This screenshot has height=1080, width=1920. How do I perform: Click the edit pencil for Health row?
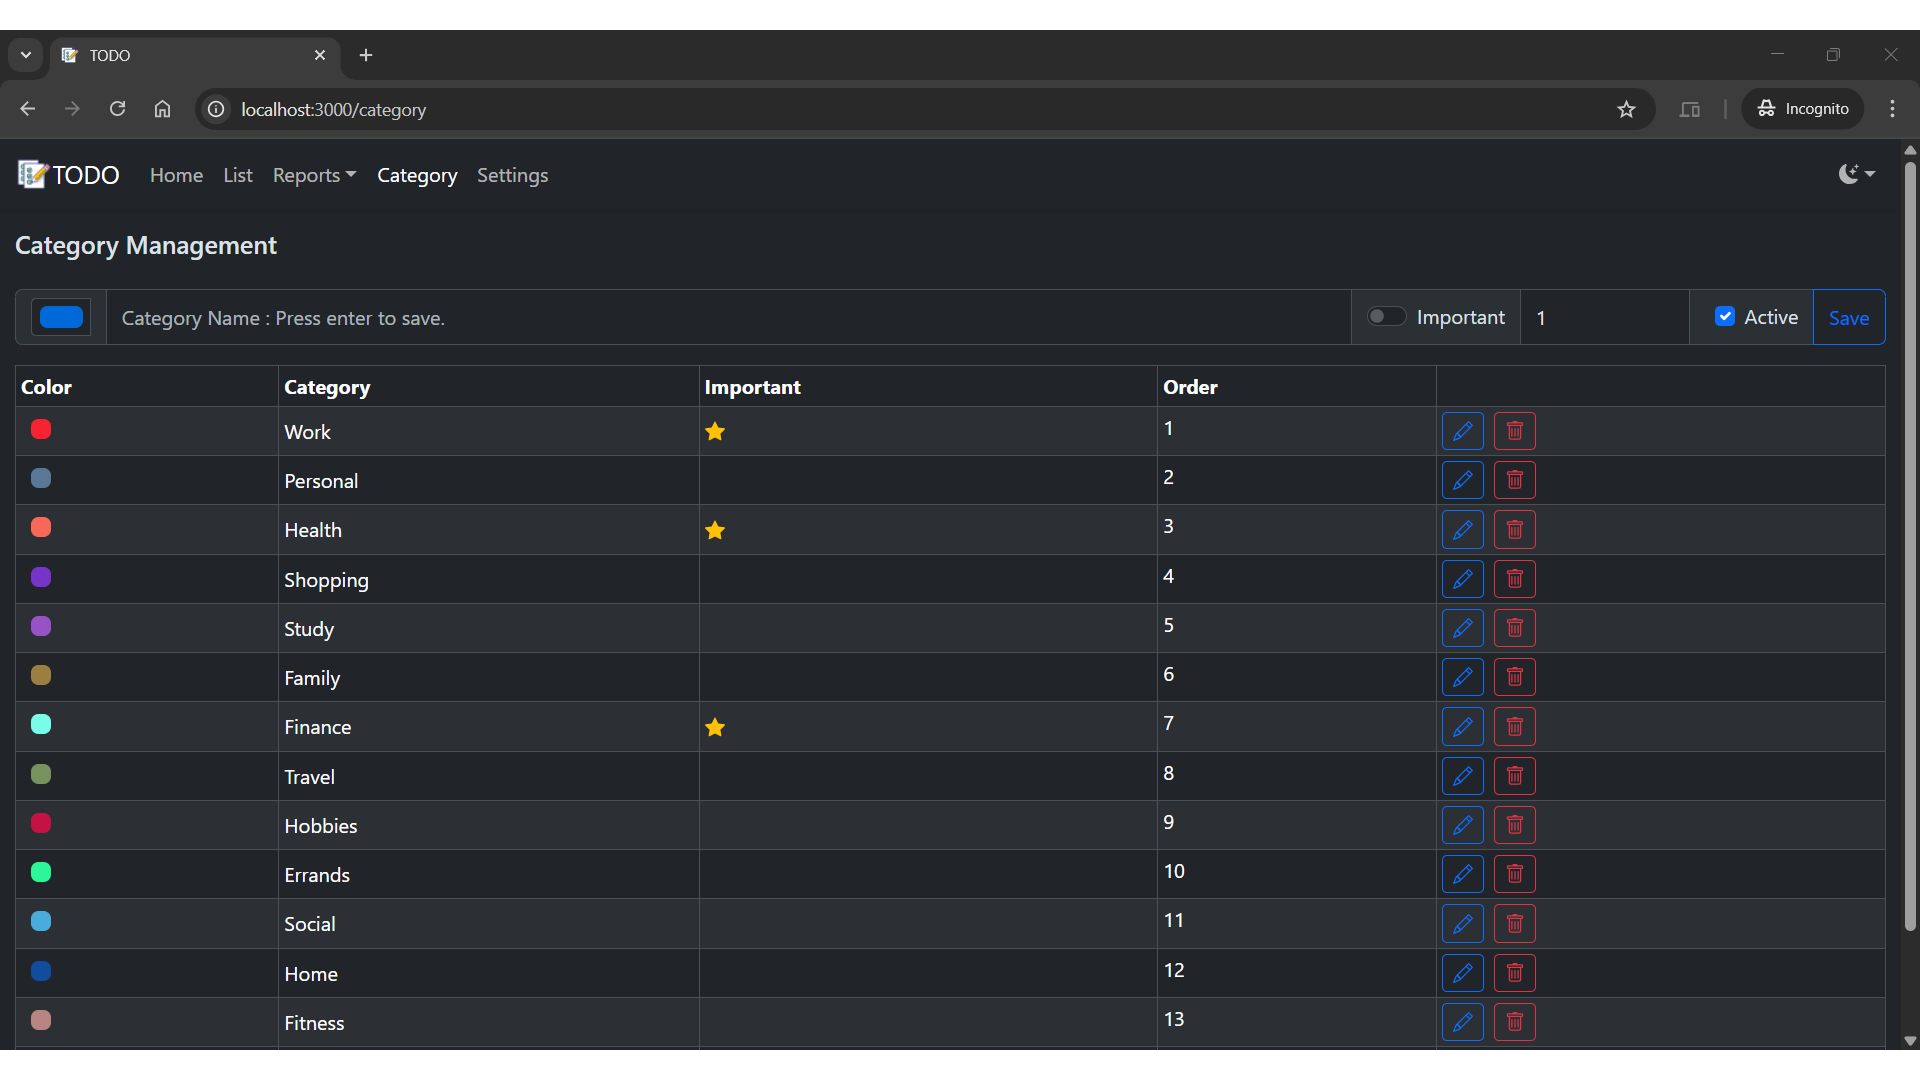1462,530
